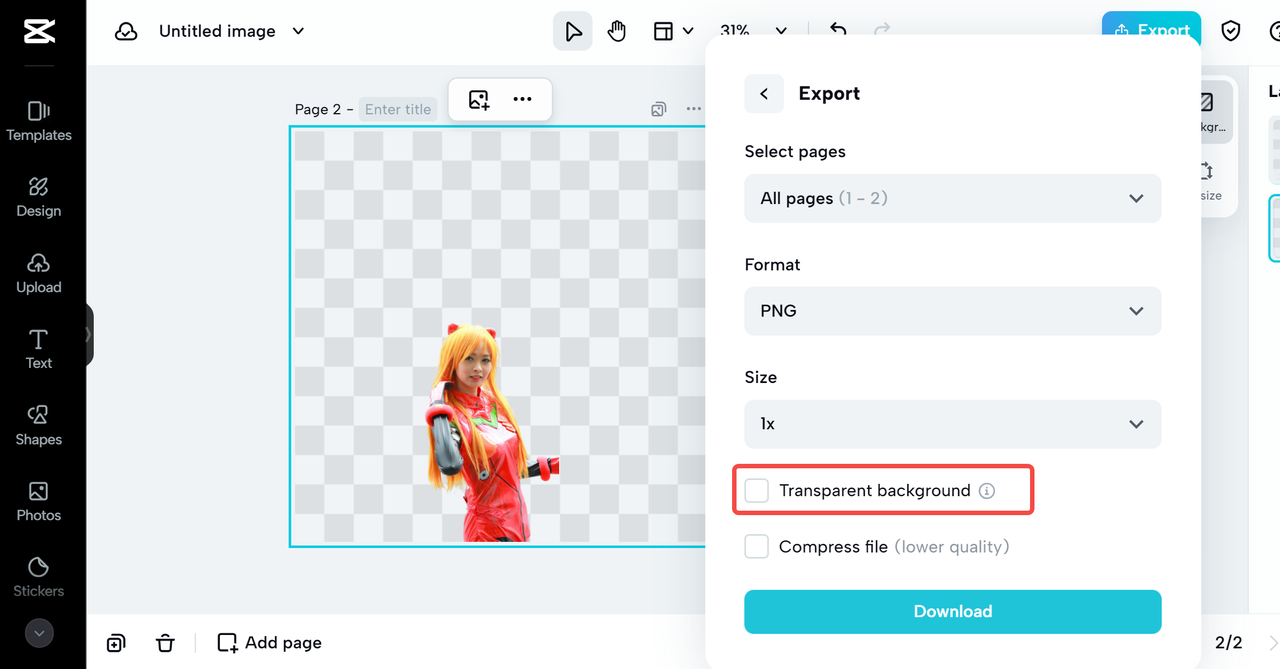Open the resize tool in right panel
Viewport: 1280px width, 669px height.
1208,180
